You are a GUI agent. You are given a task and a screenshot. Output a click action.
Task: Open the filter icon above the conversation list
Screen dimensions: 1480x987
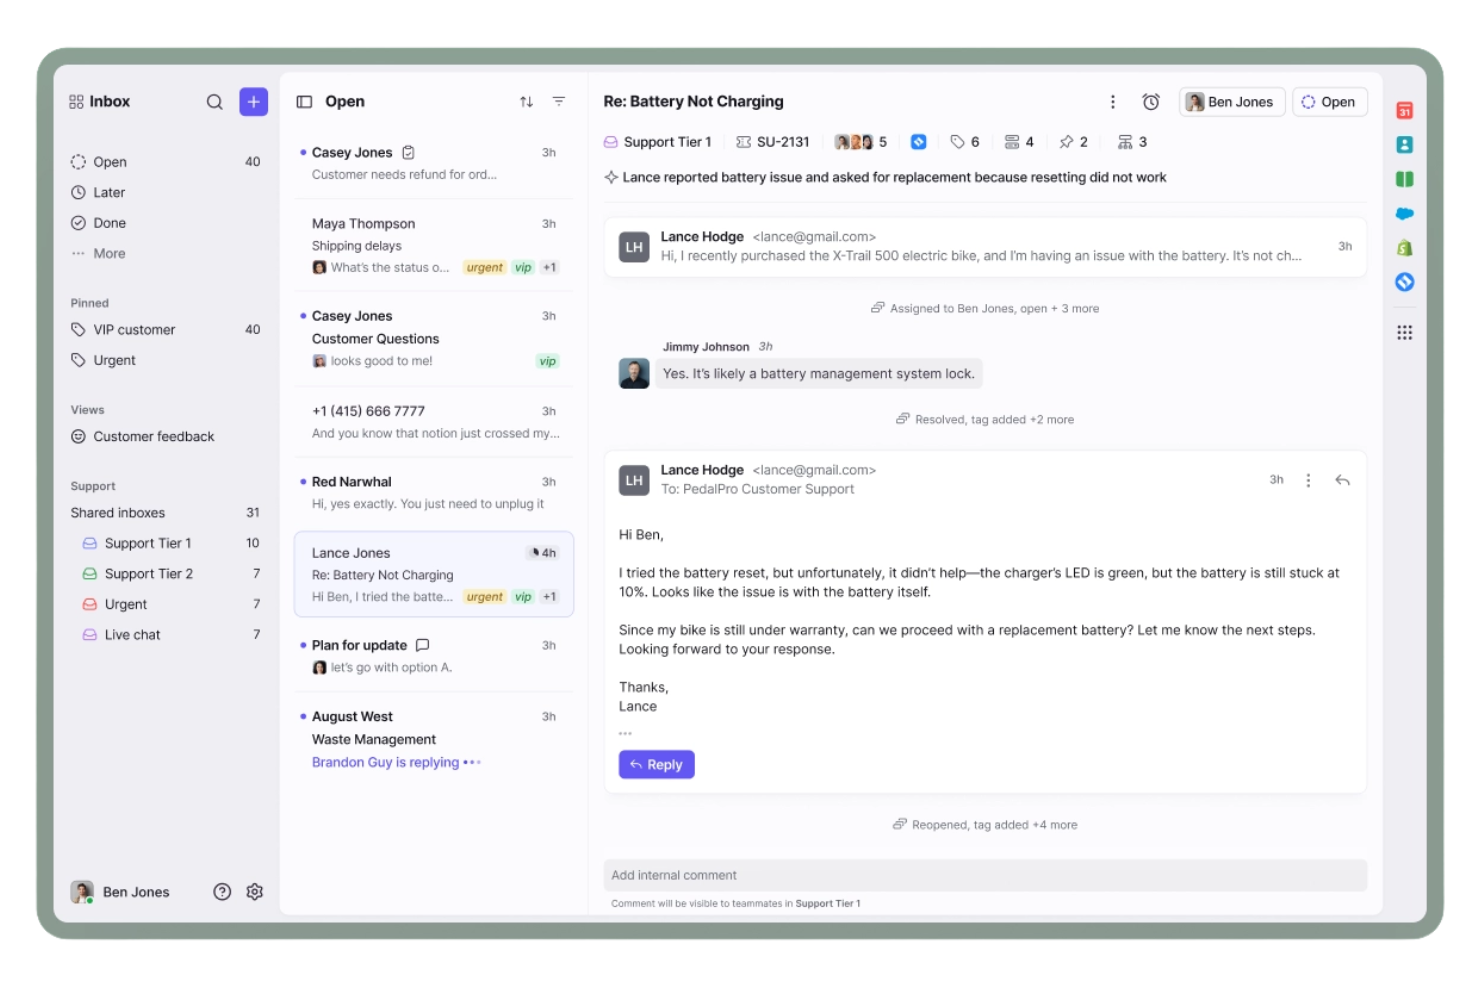[557, 101]
